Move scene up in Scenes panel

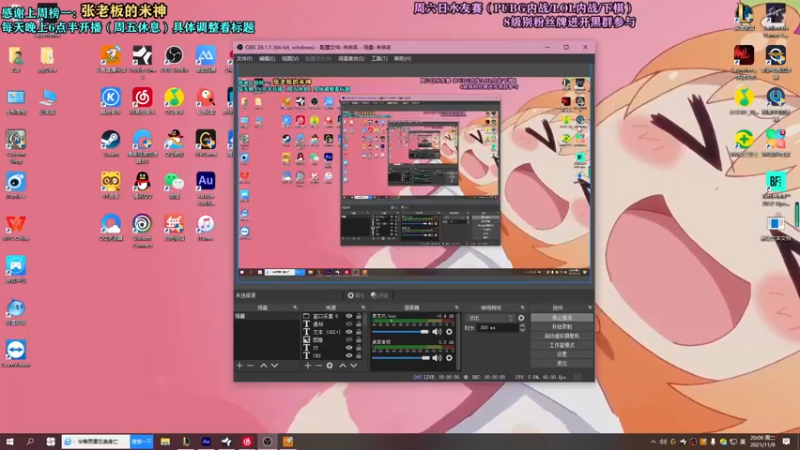coord(264,365)
